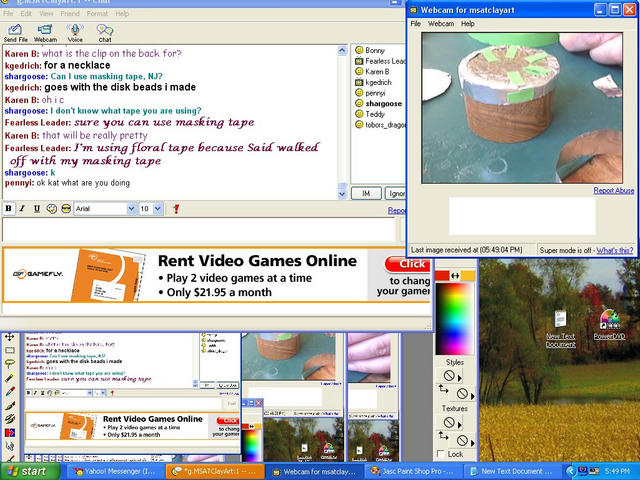Expand the upper Styles swatch flyout arrow
This screenshot has height=480, width=640.
(x=460, y=378)
